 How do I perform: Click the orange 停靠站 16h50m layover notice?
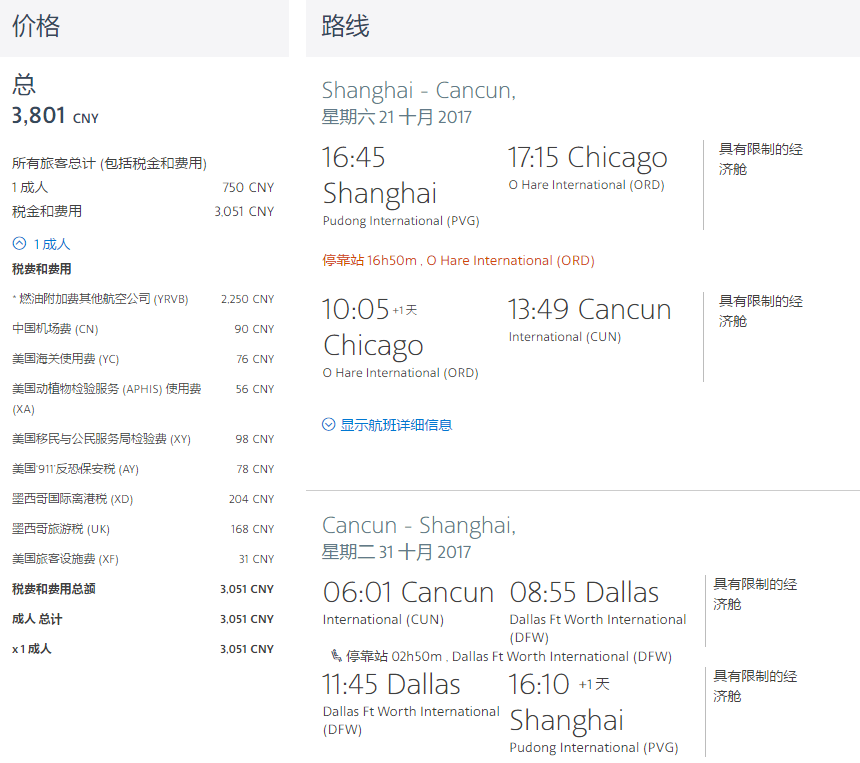[x=458, y=260]
